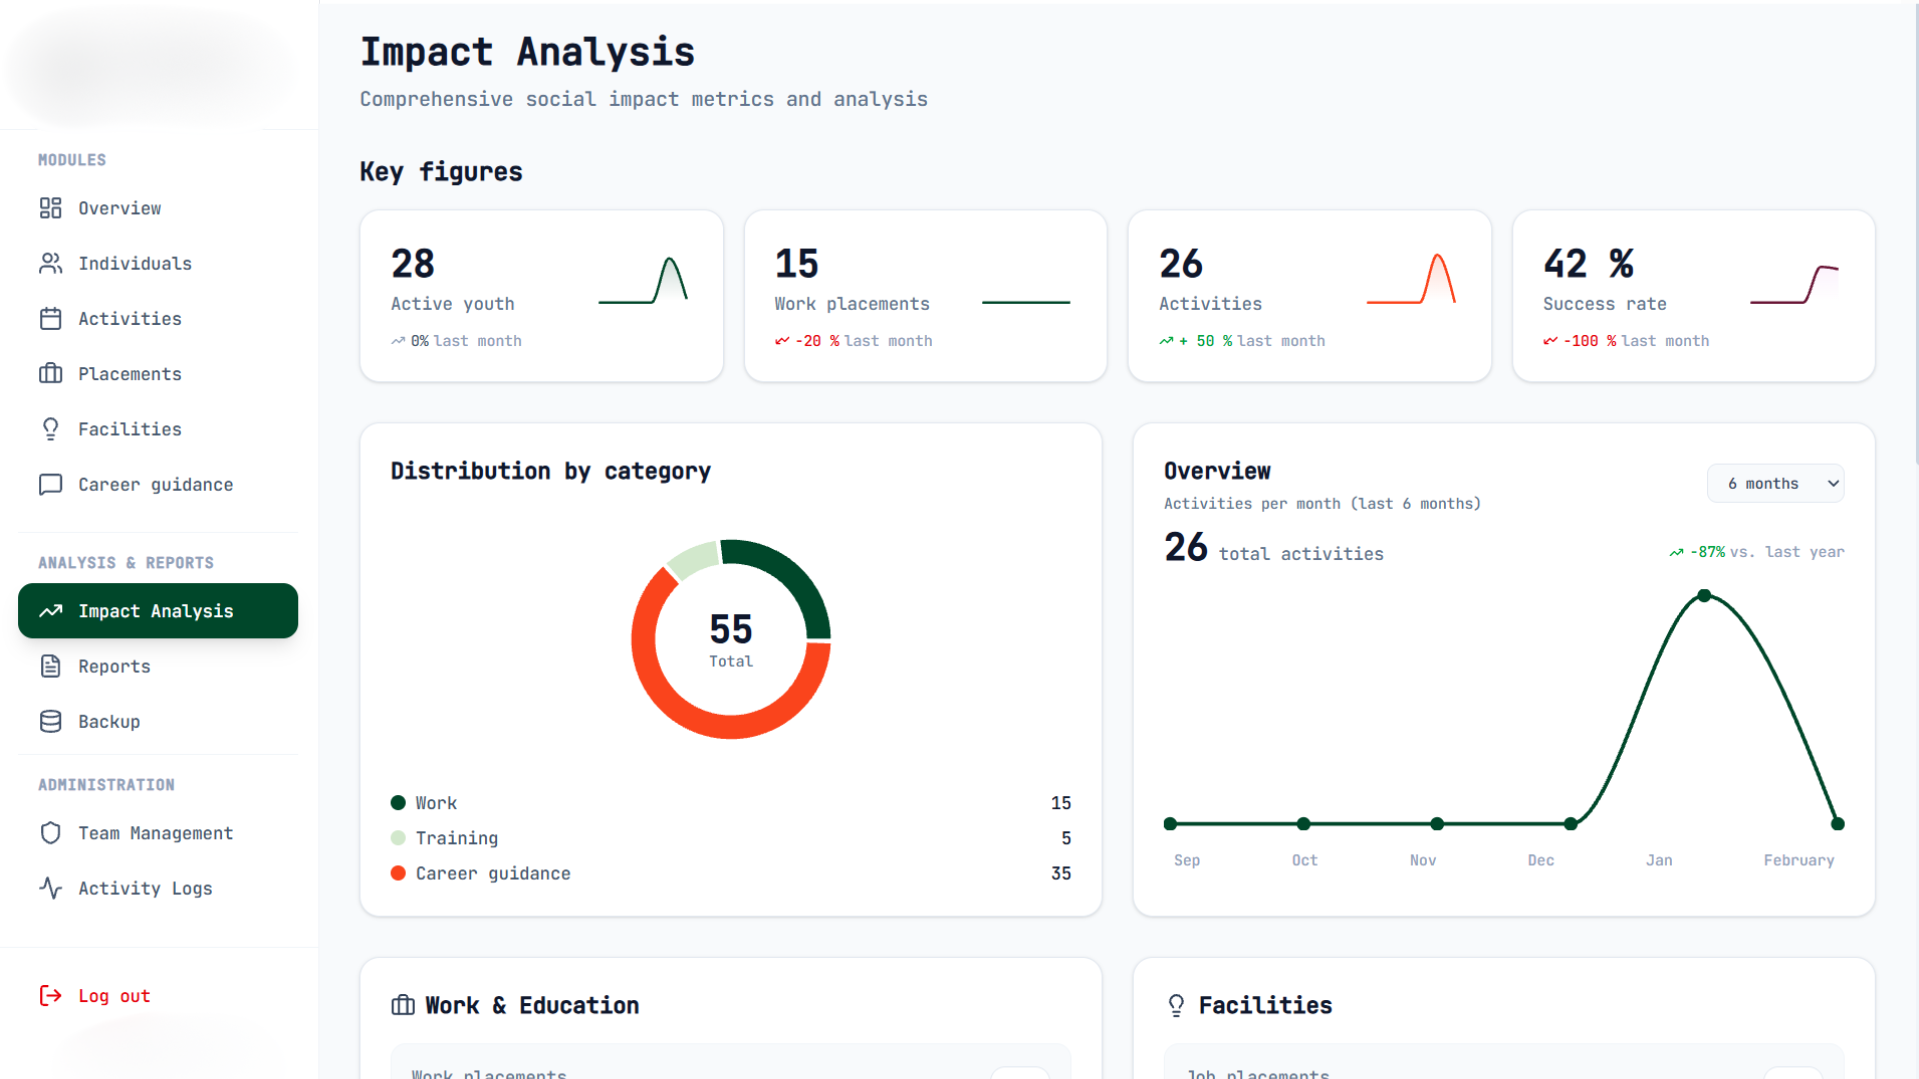Select the Activity Logs pulse icon
1919x1079 pixels.
click(51, 888)
